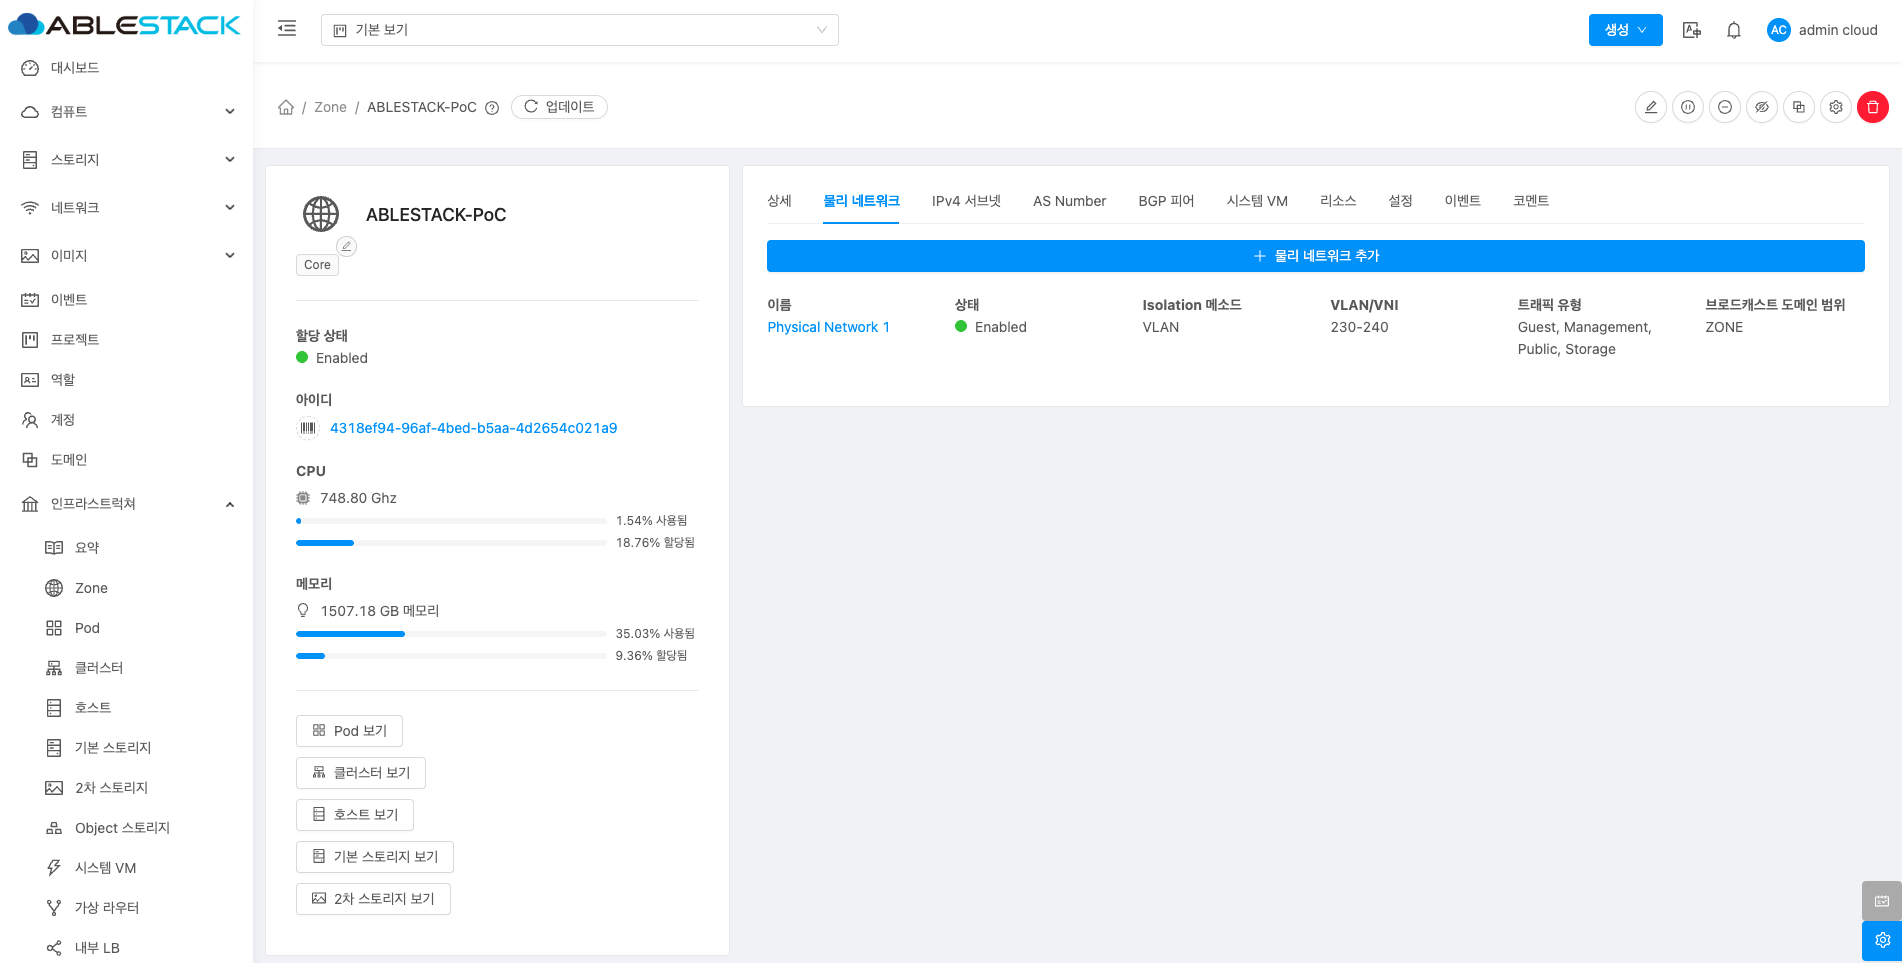The width and height of the screenshot is (1902, 963).
Task: Collapse the sidebar with the menu fold icon
Action: 287,29
